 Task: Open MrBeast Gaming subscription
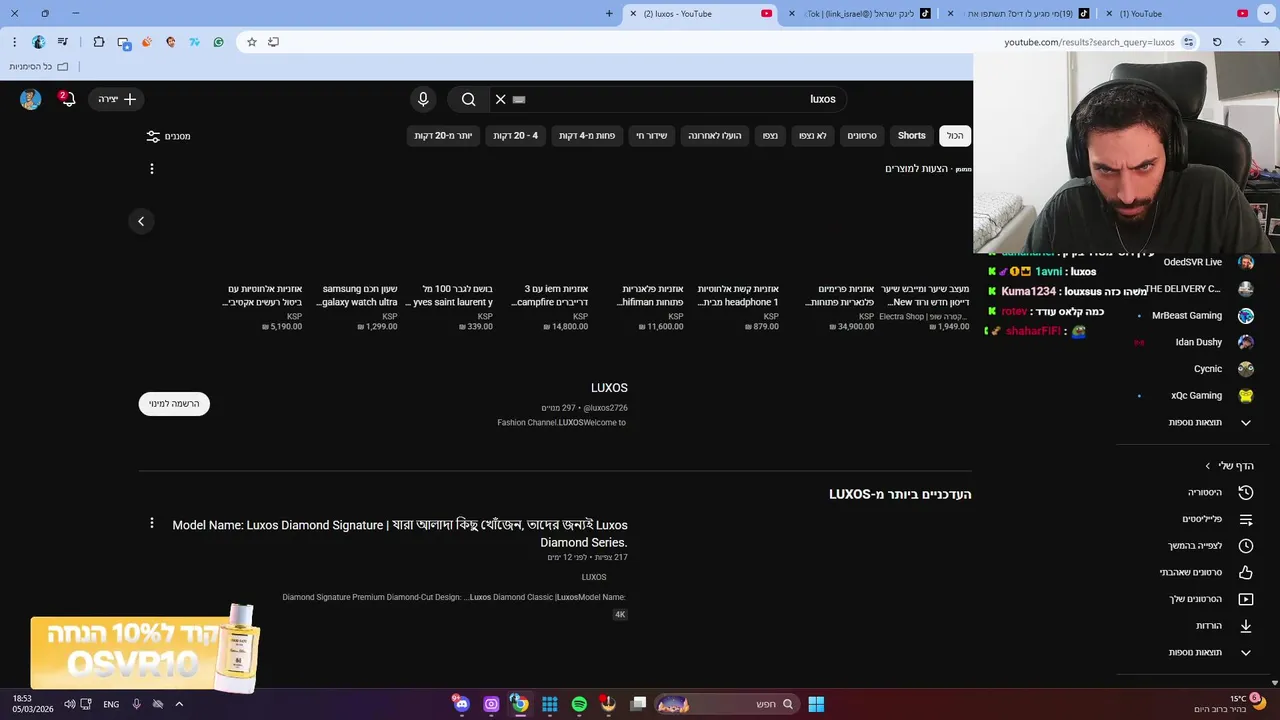[1195, 316]
